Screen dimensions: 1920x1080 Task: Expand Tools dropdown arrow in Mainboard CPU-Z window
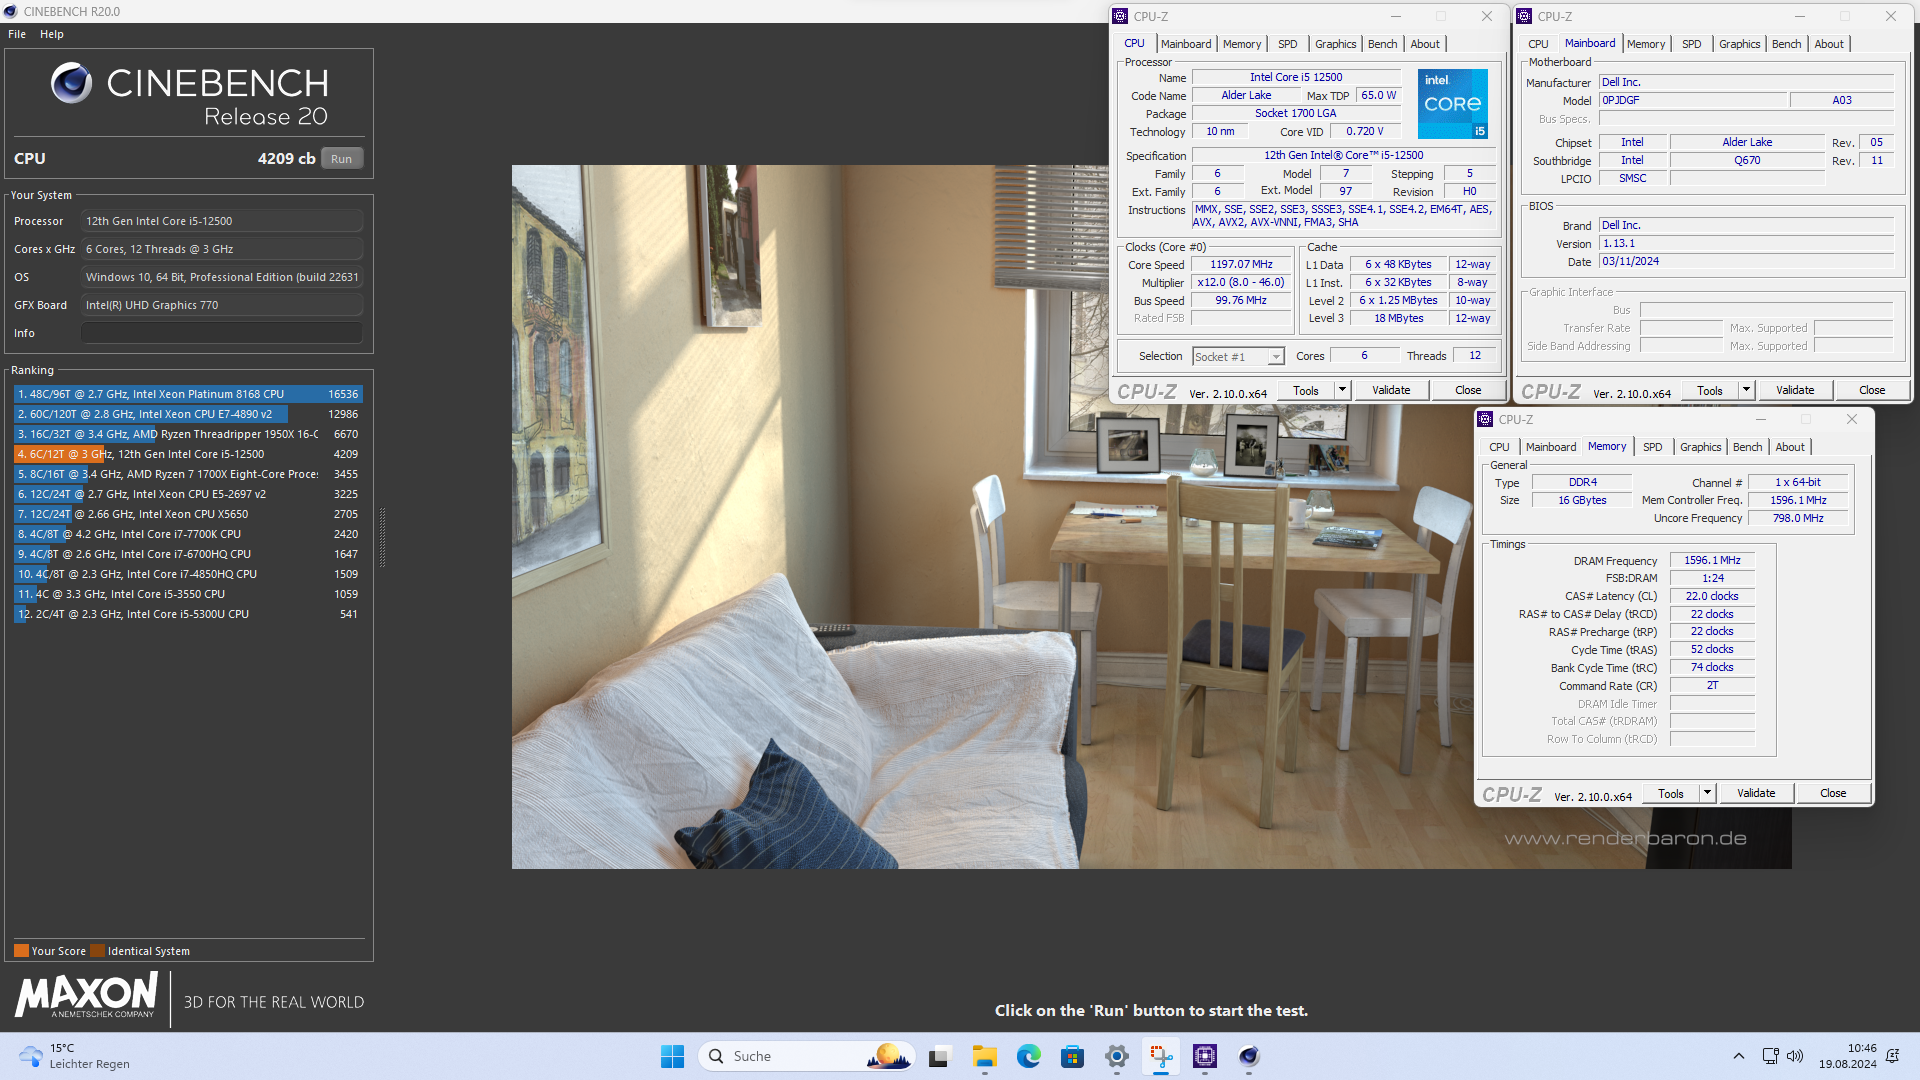1746,391
